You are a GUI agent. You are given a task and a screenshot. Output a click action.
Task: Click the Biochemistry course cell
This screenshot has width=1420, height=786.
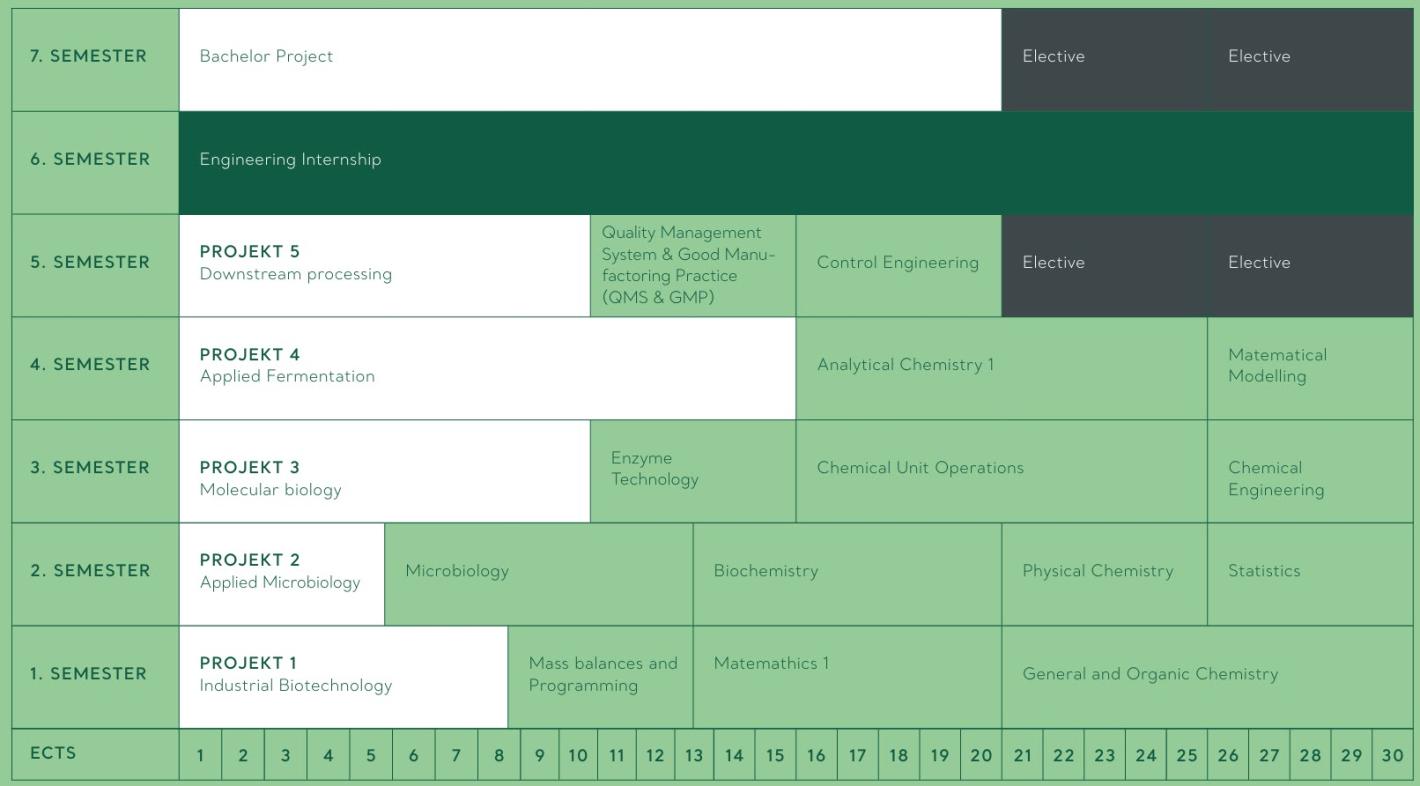848,574
